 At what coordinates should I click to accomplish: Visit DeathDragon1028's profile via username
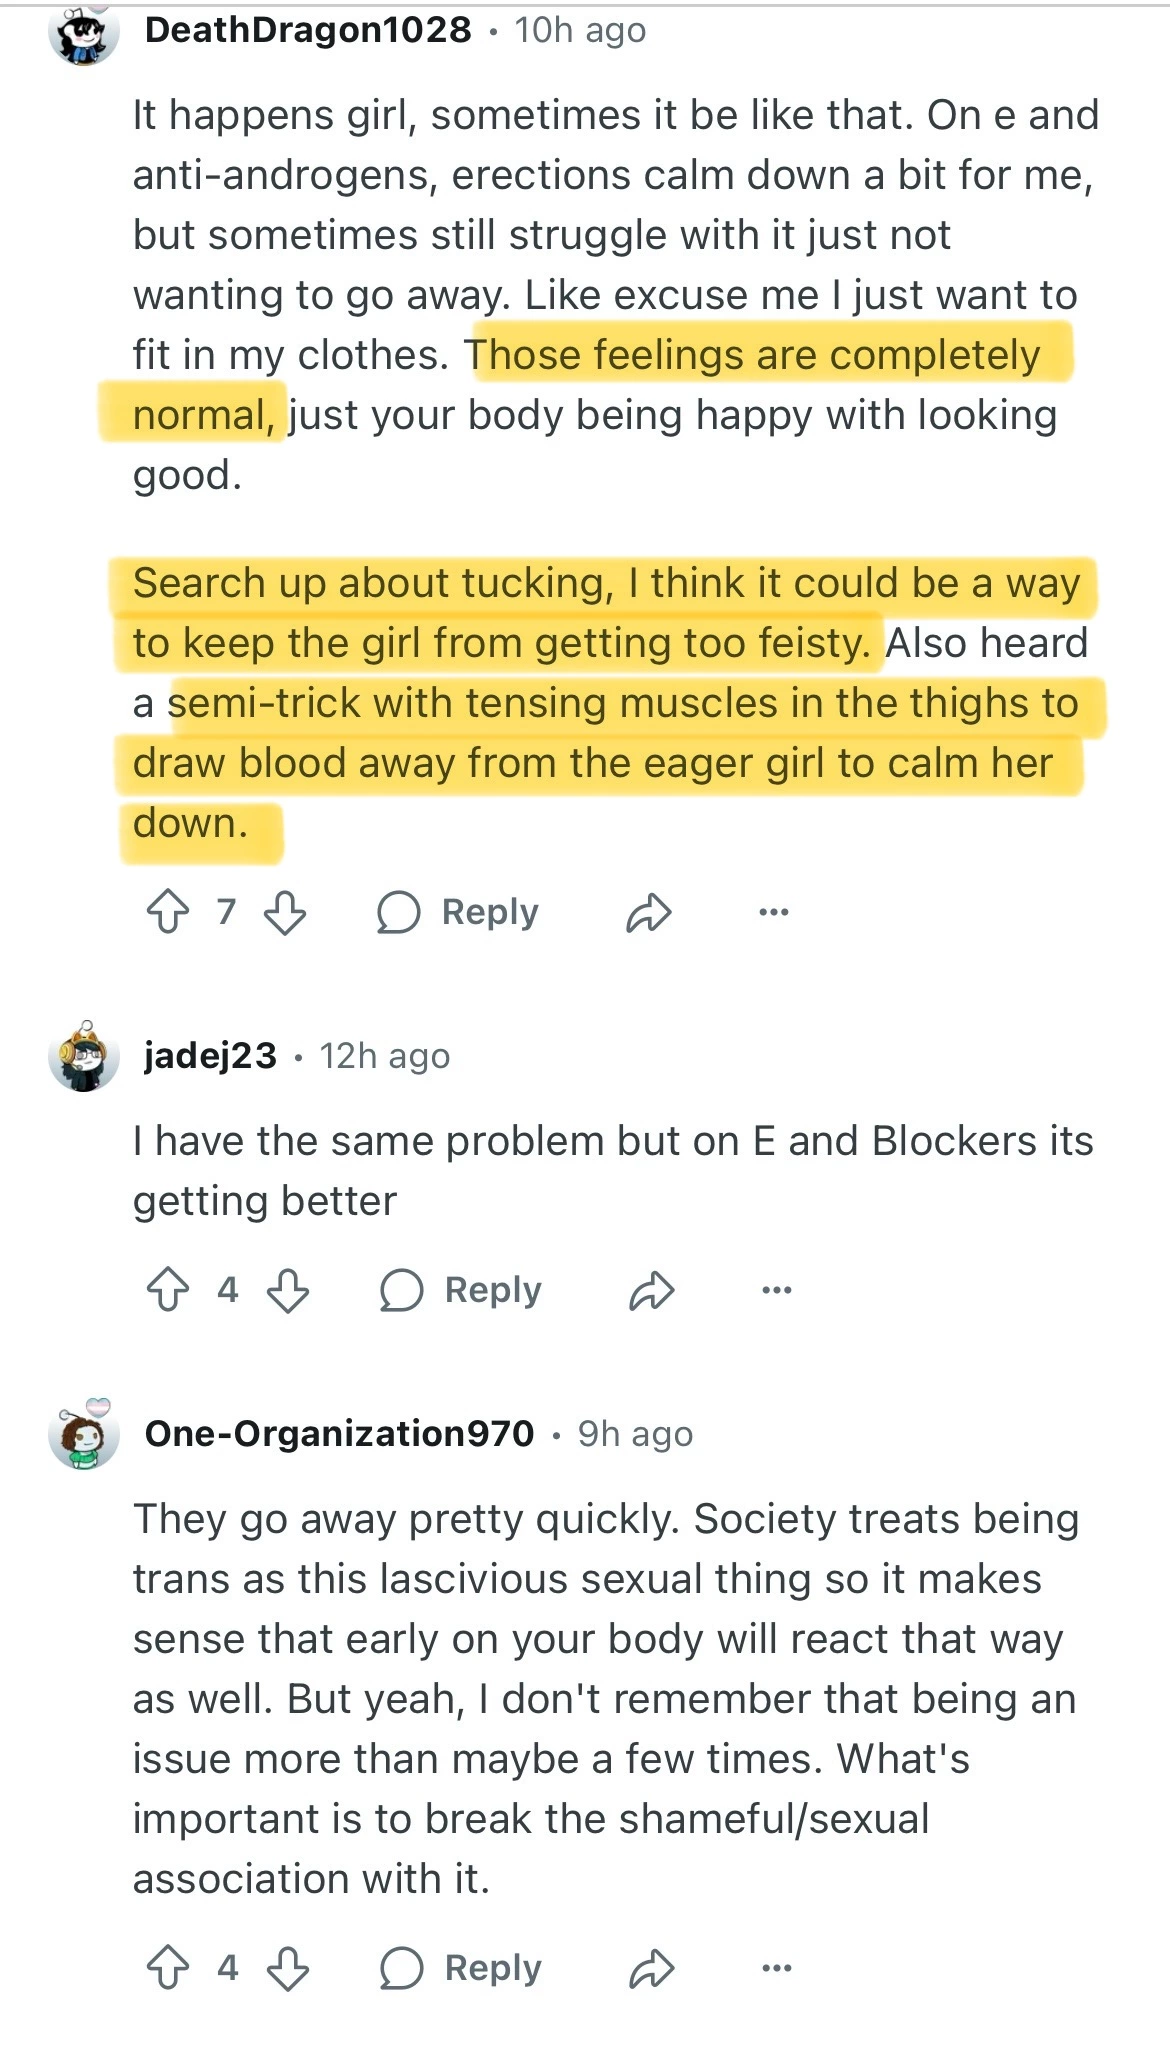(x=308, y=30)
